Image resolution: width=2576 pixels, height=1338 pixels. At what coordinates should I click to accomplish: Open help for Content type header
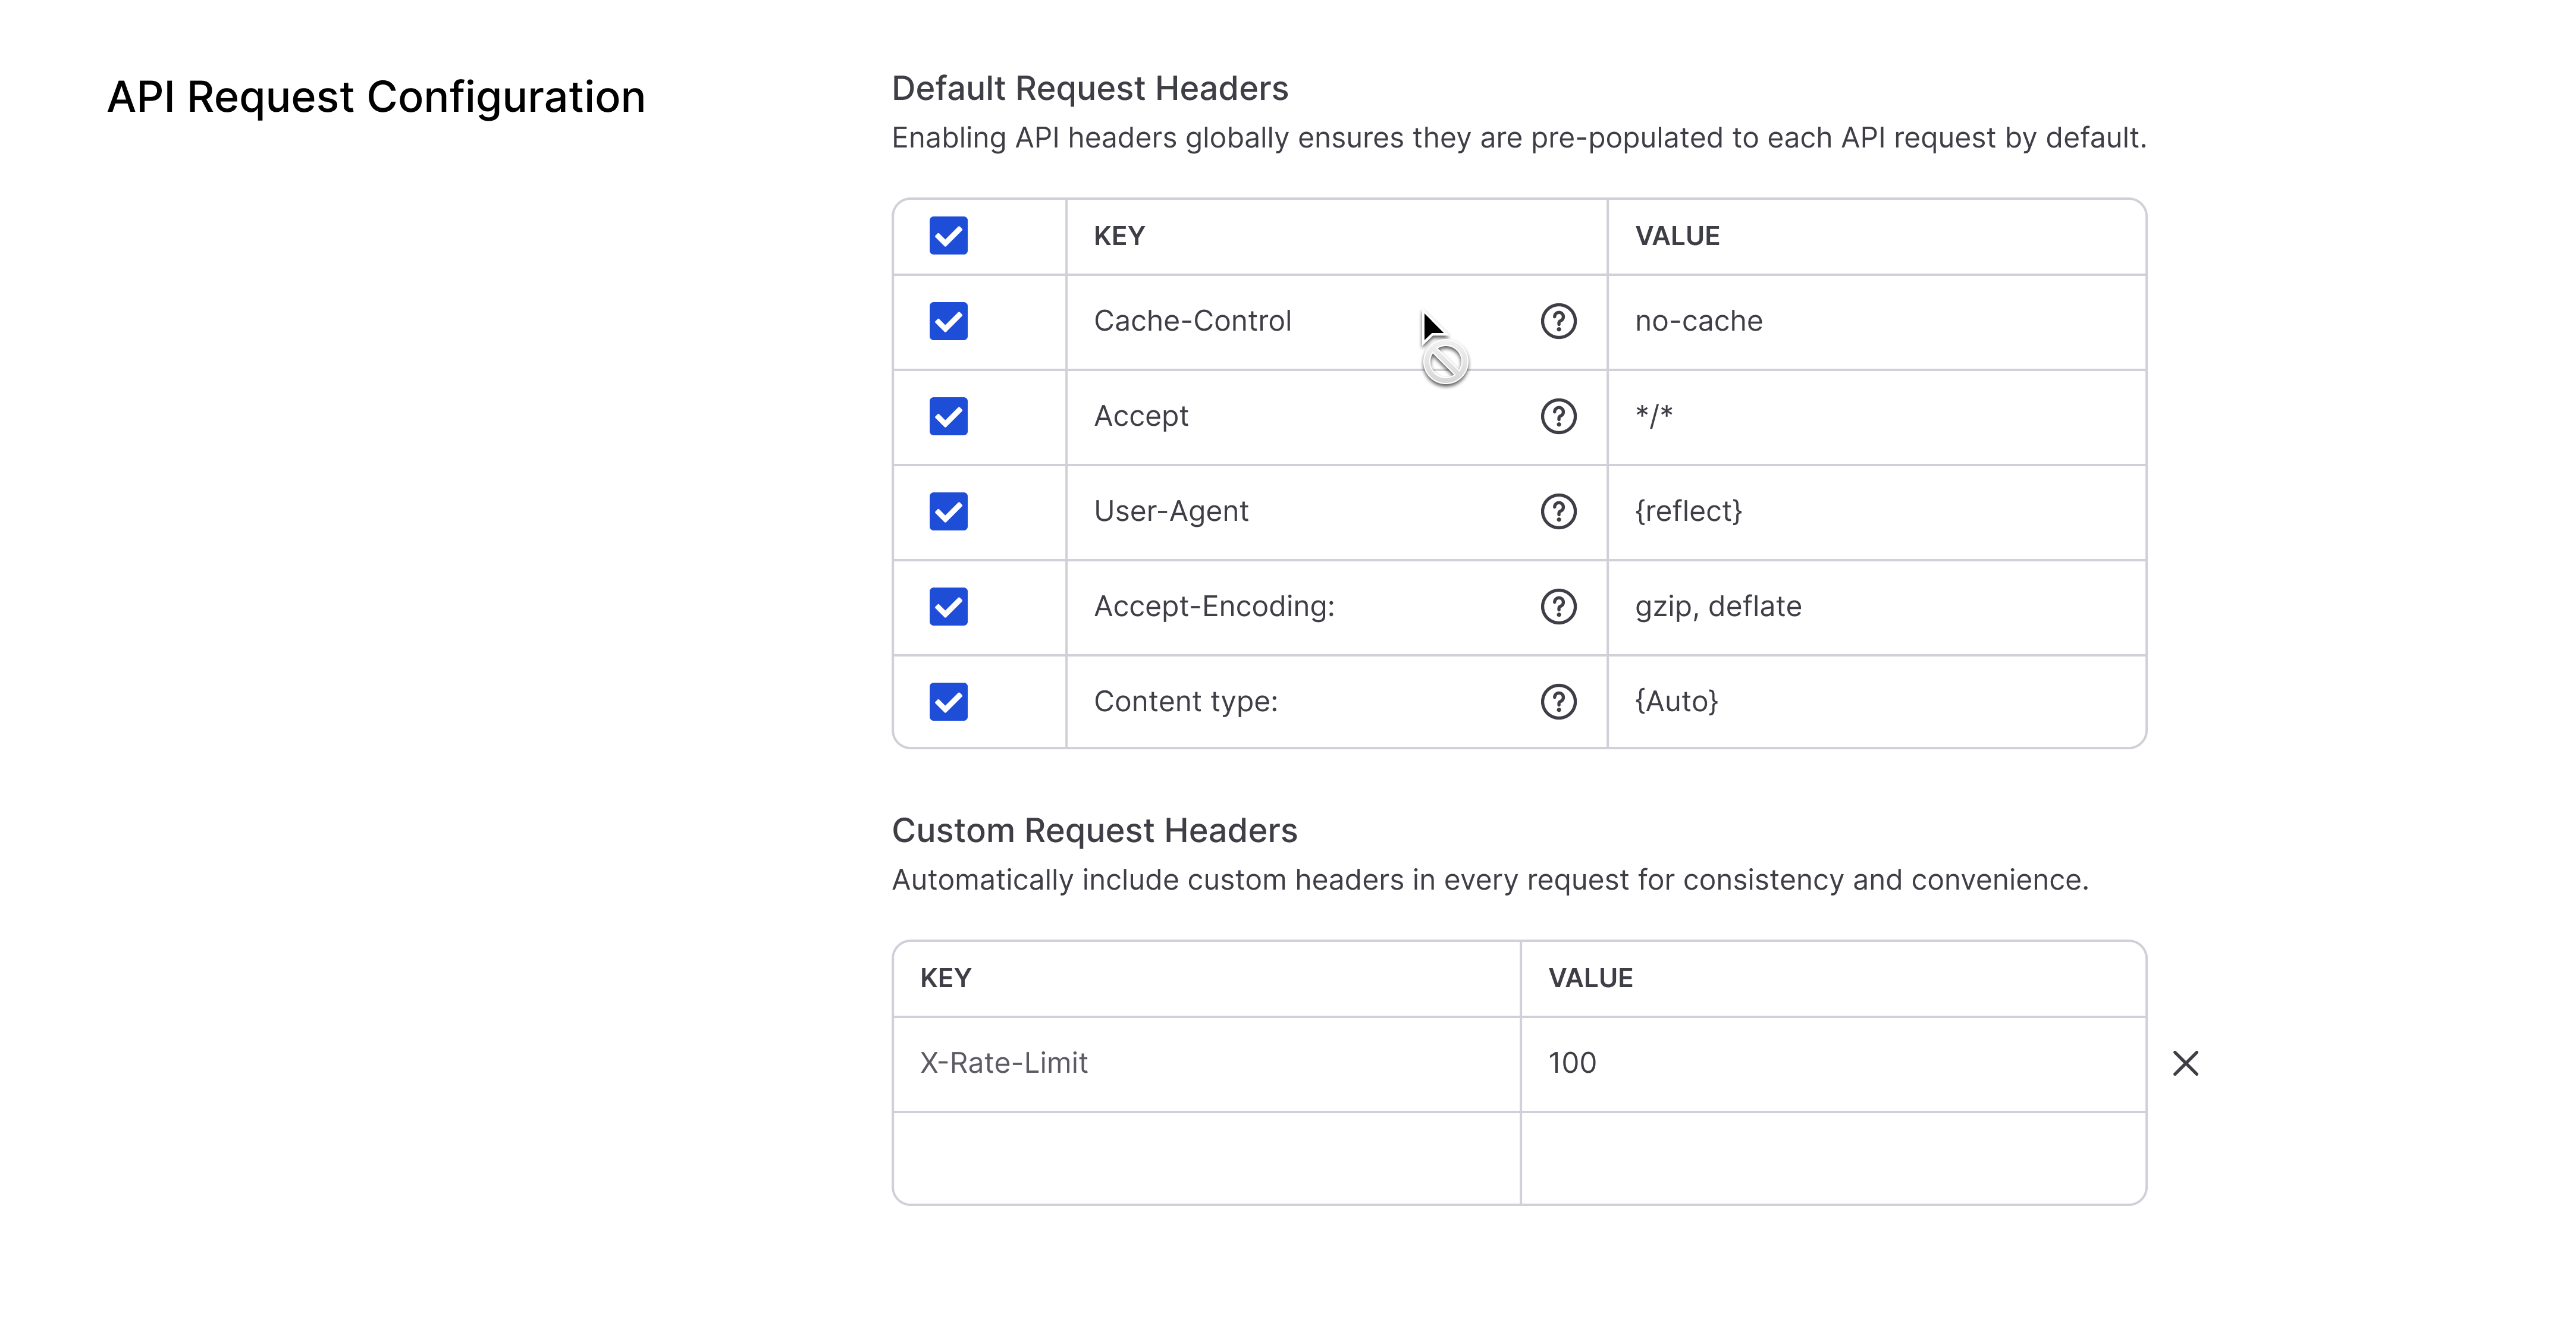1558,701
